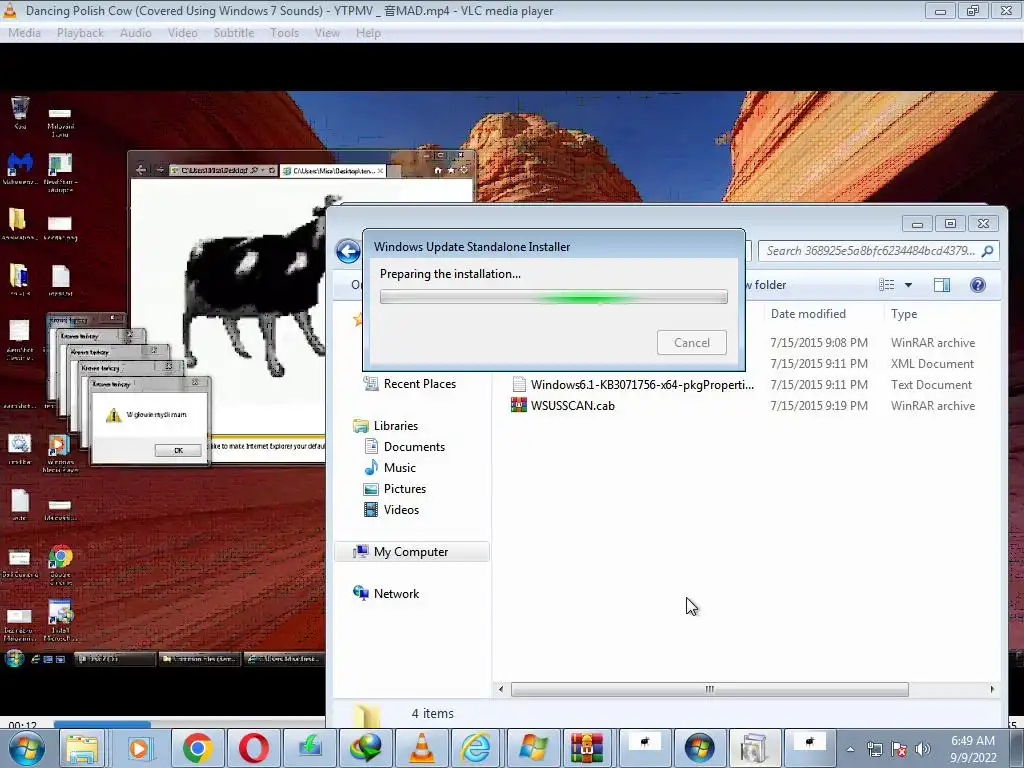Open File Explorer from the taskbar
This screenshot has height=768, width=1024.
[82, 748]
